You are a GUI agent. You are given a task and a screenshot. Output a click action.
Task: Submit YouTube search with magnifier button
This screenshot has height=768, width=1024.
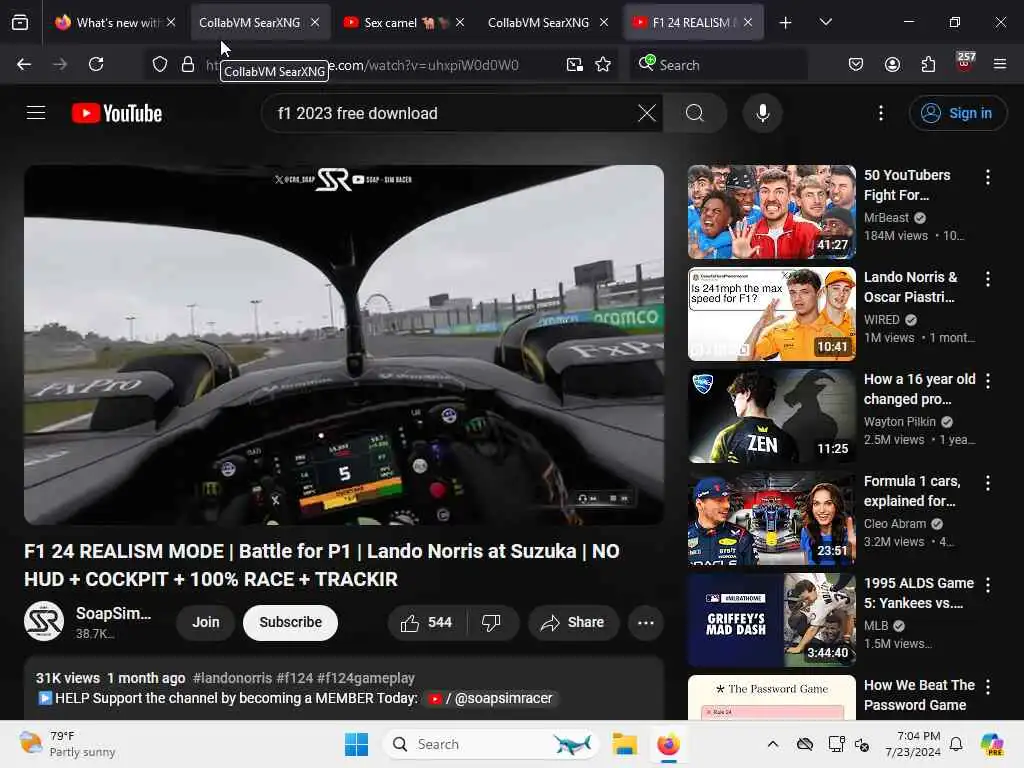coord(695,113)
